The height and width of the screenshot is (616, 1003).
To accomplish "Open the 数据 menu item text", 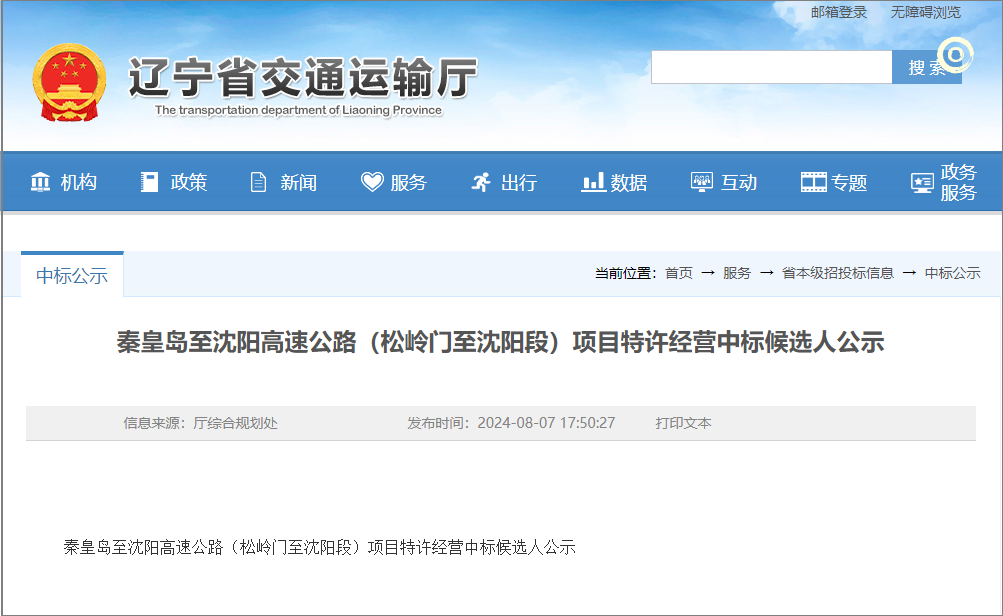I will coord(629,182).
